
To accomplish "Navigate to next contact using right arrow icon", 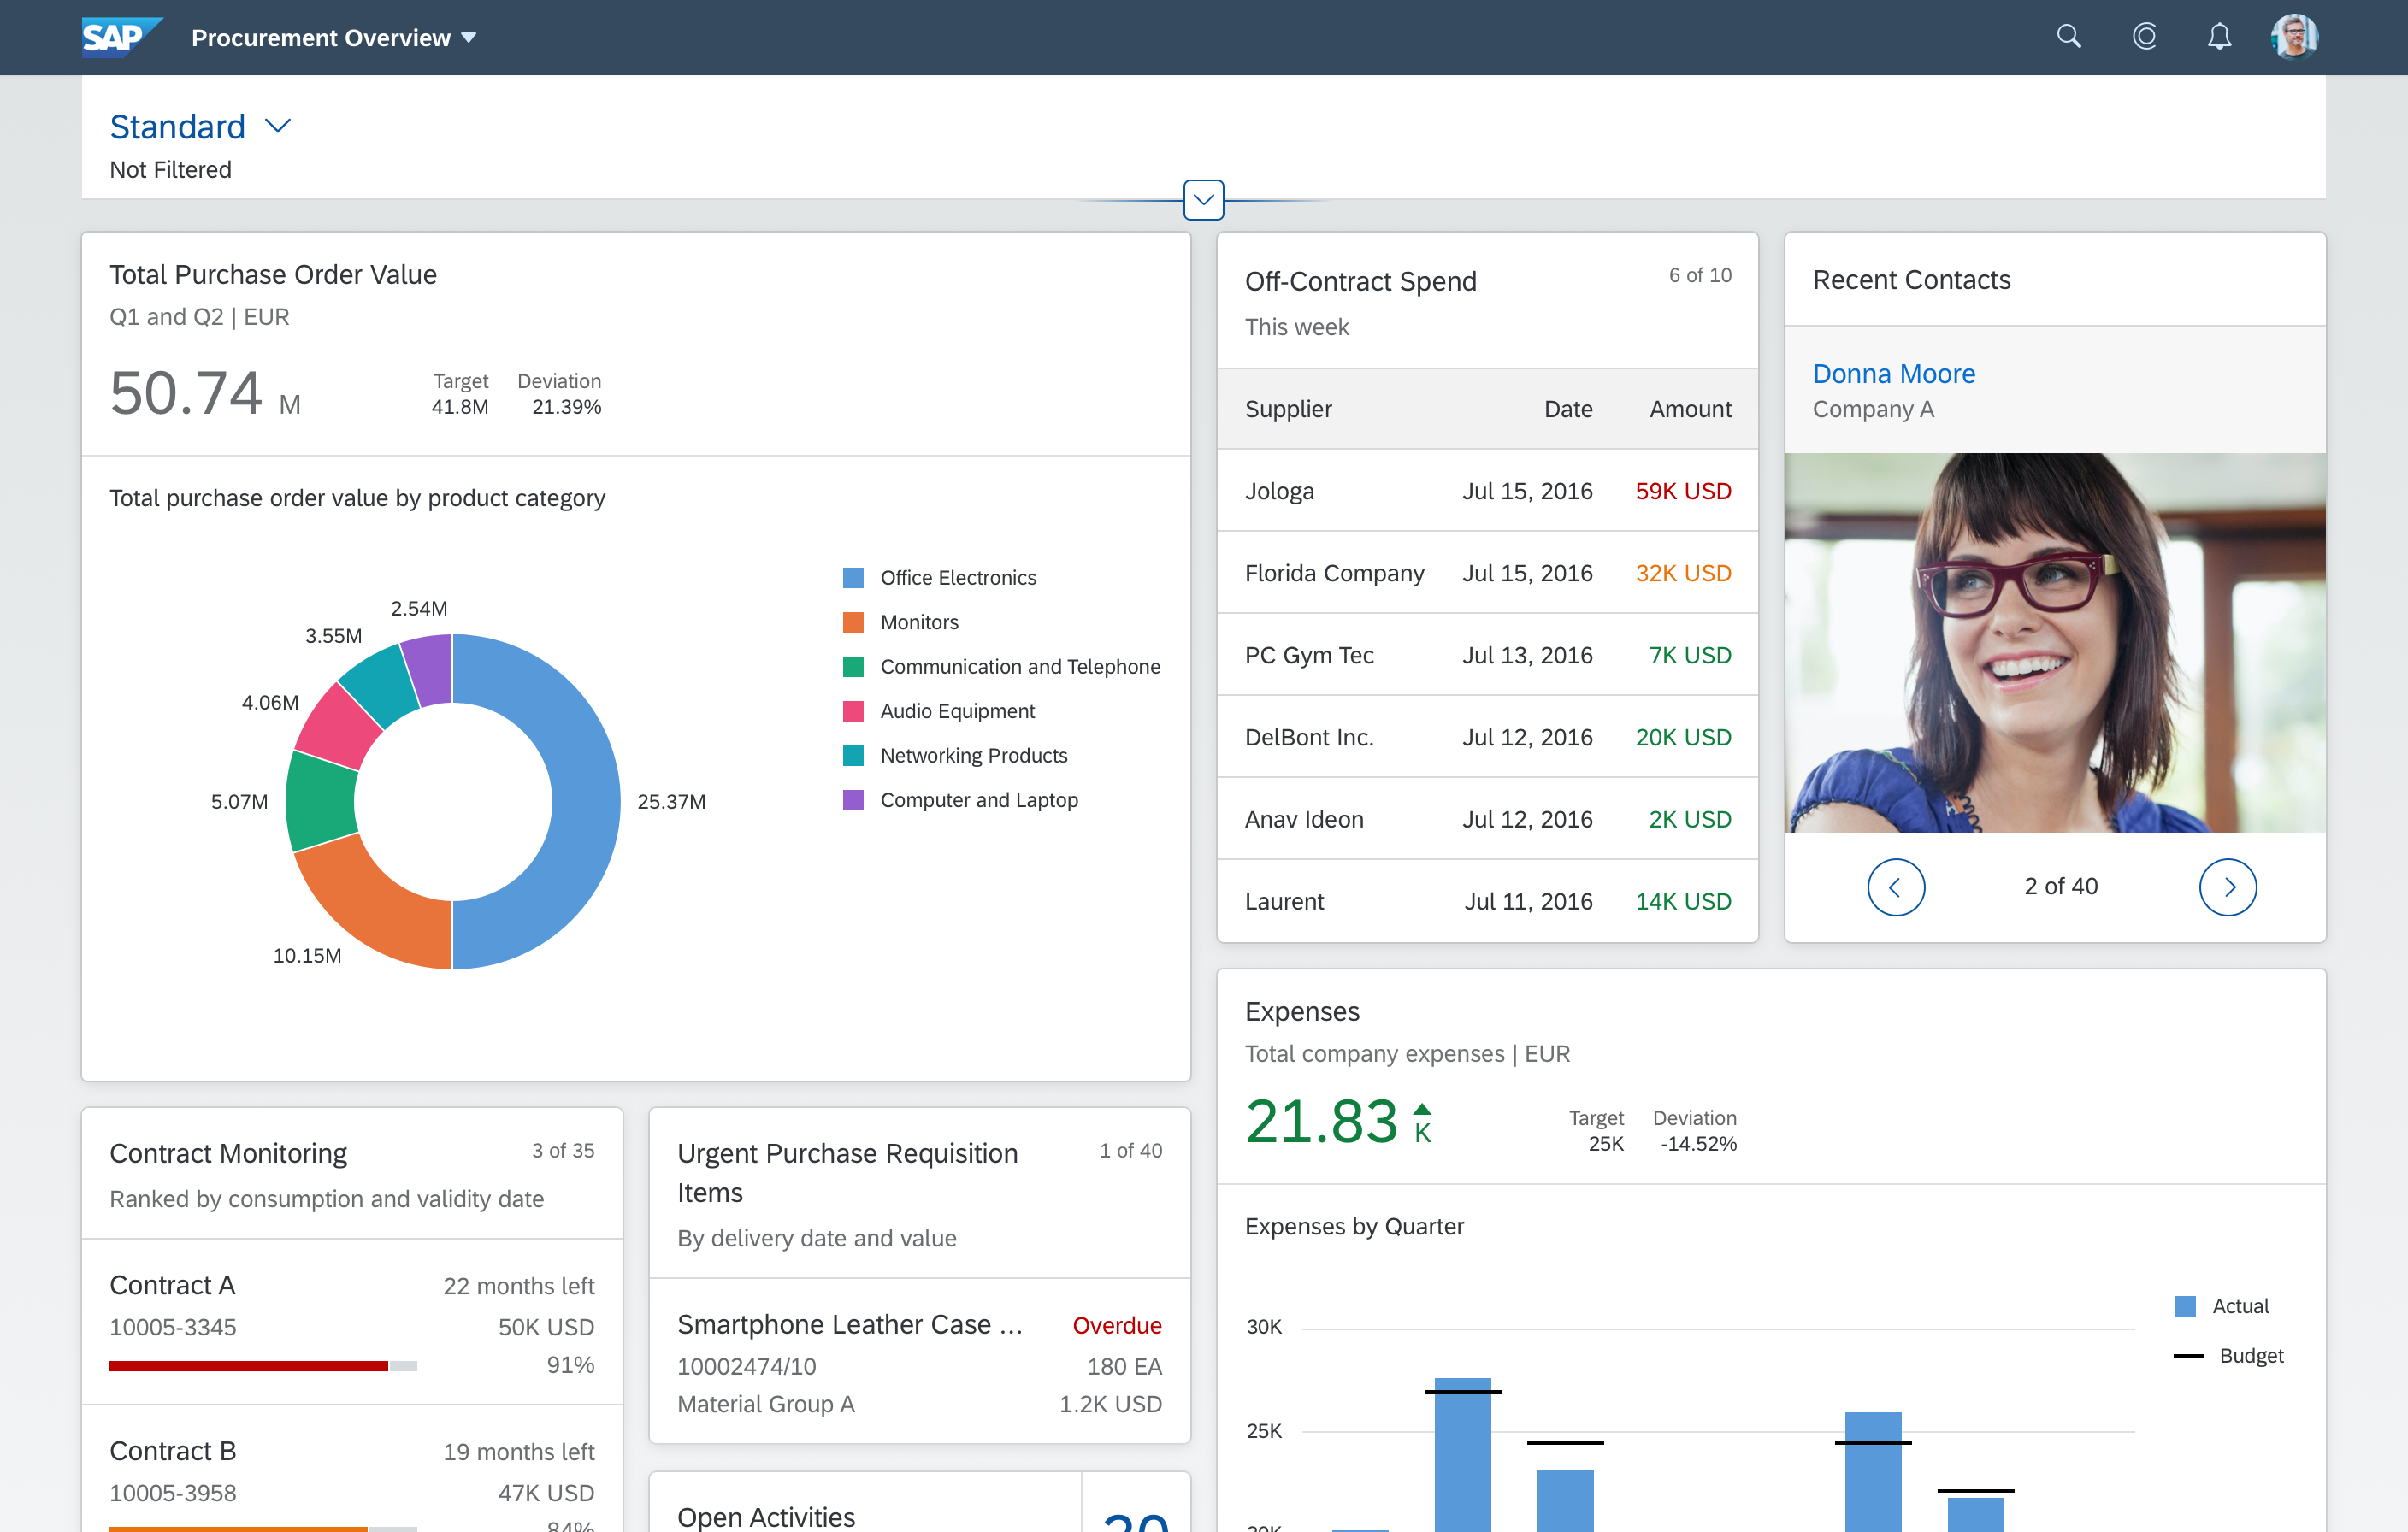I will (x=2229, y=887).
